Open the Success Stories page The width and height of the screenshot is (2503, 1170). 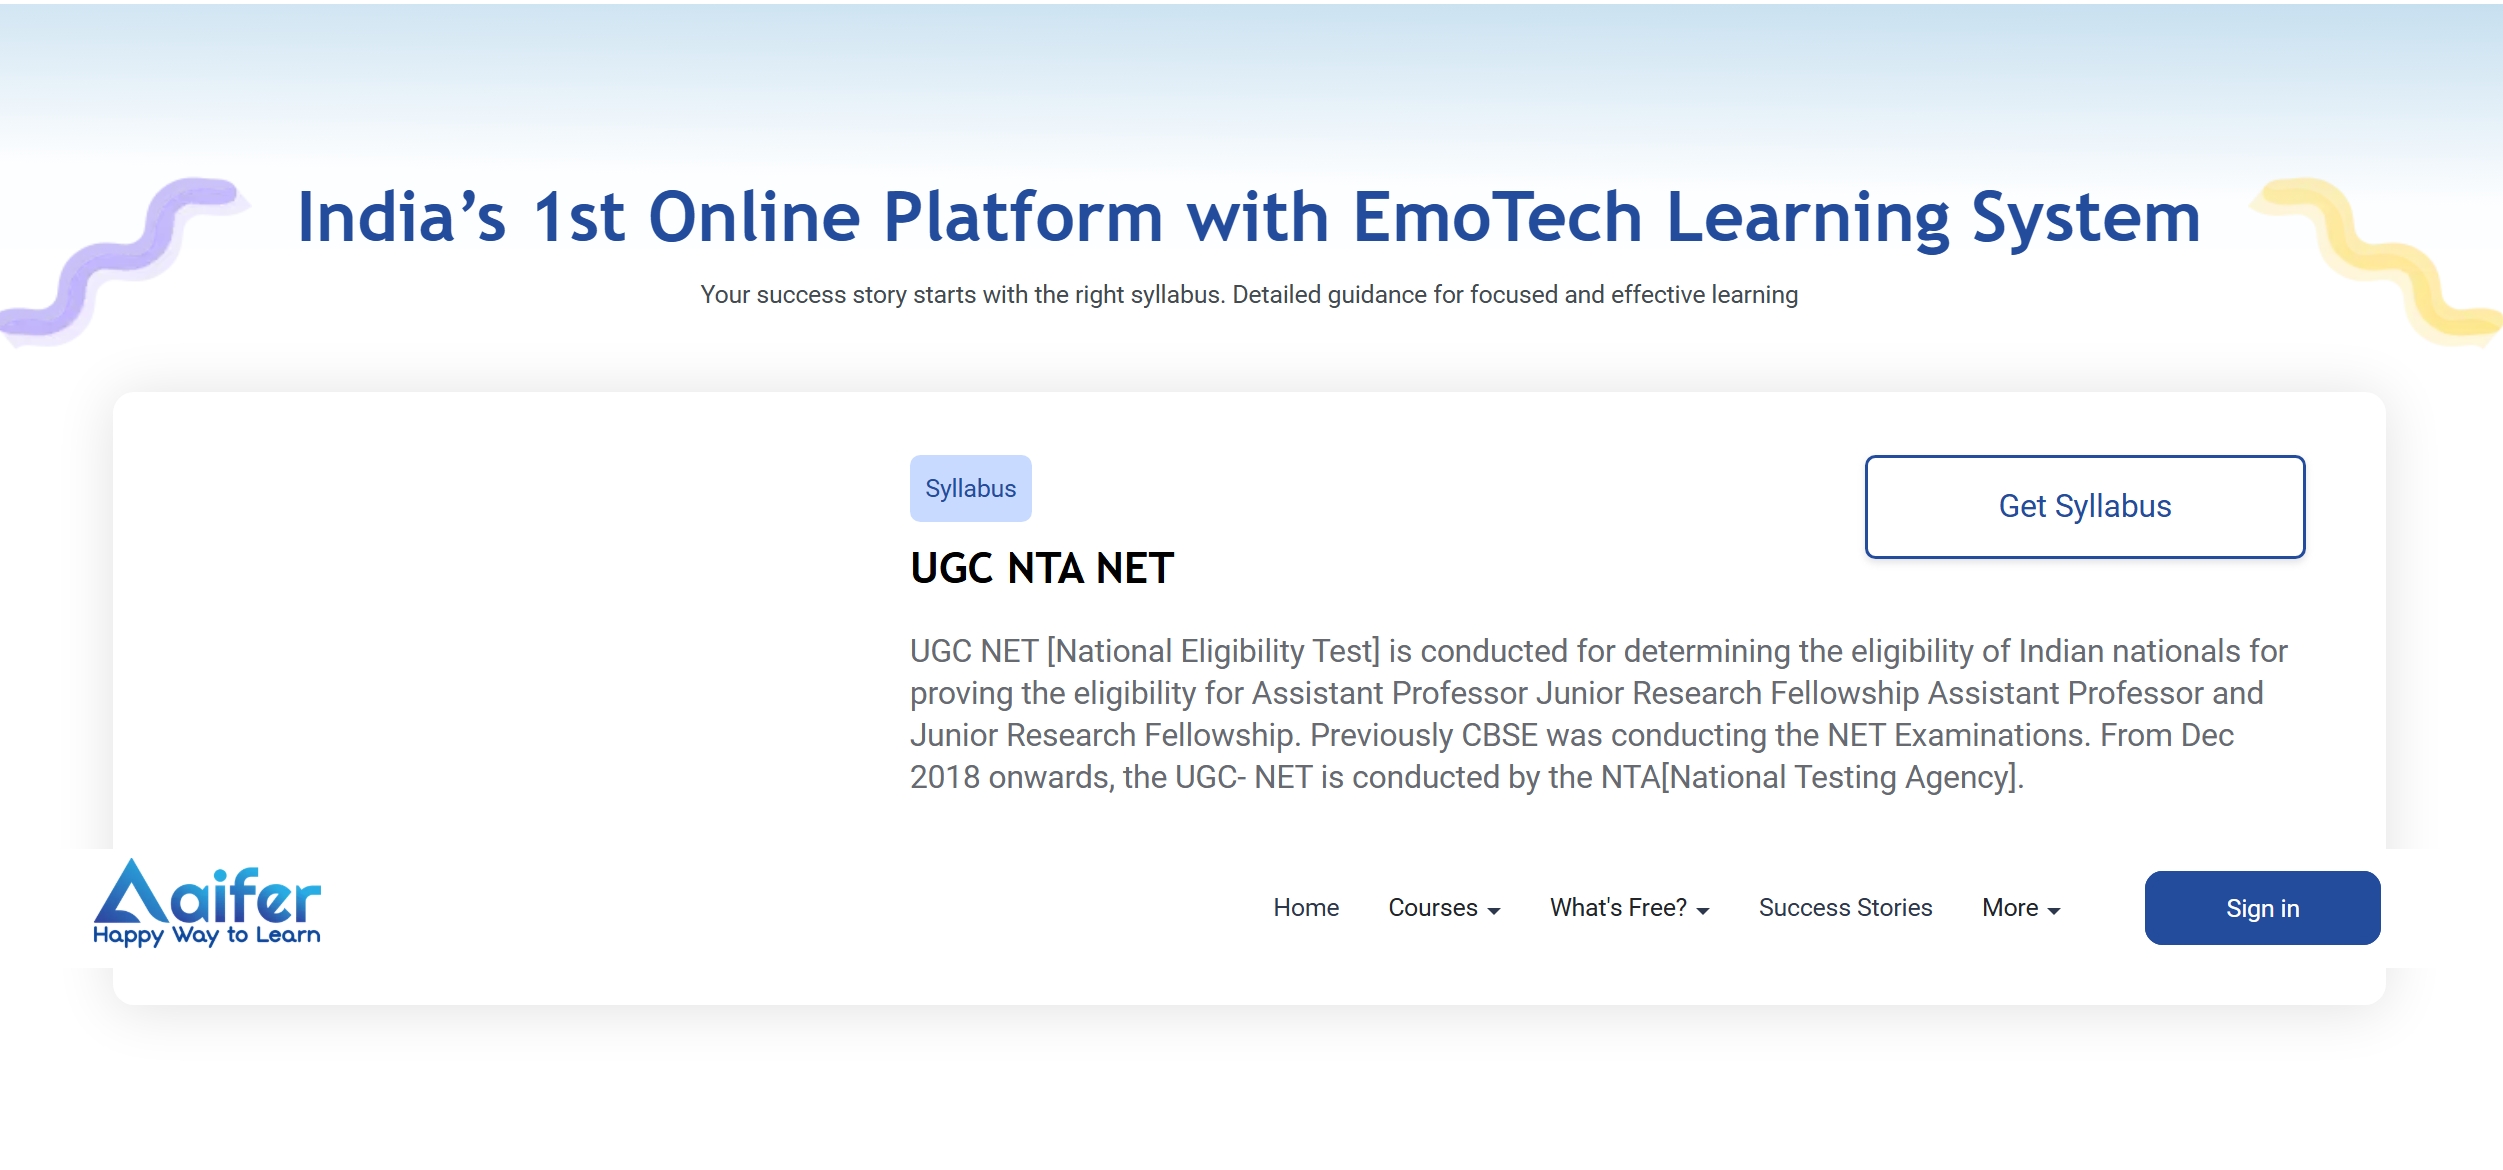click(x=1845, y=908)
